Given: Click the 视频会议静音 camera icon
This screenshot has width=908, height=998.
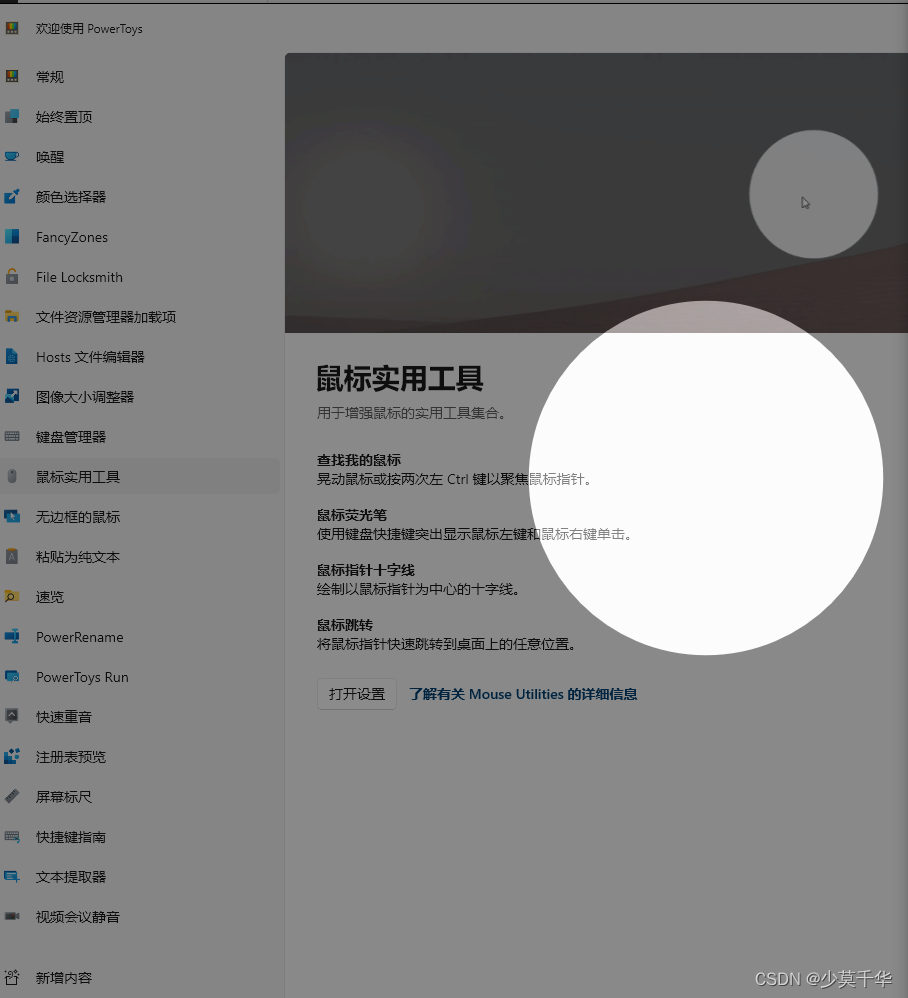Looking at the screenshot, I should pos(11,917).
